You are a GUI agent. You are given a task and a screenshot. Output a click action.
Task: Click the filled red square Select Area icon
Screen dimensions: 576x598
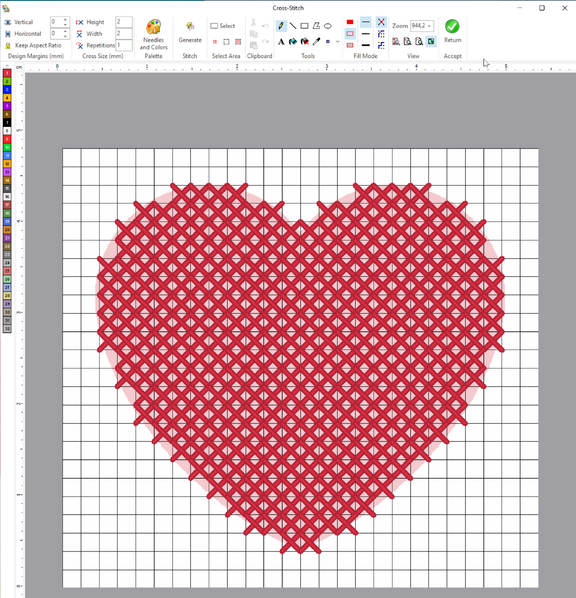click(238, 42)
